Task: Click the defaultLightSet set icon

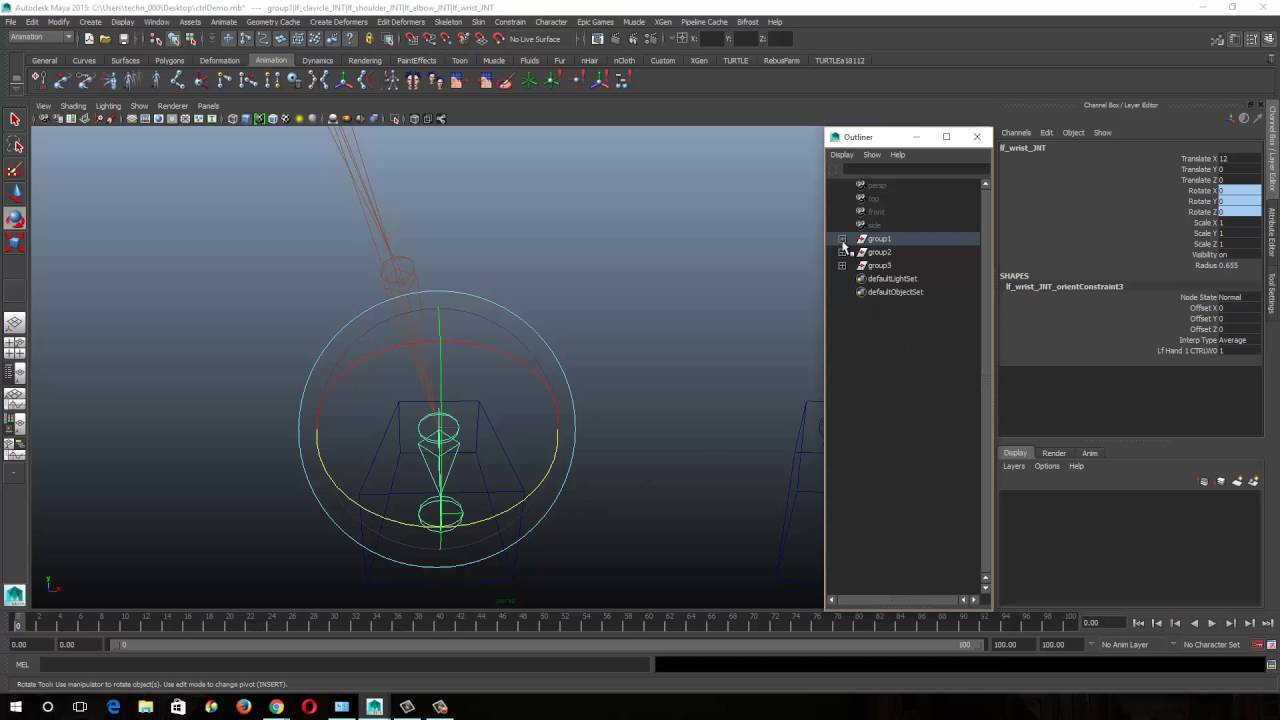Action: point(861,279)
